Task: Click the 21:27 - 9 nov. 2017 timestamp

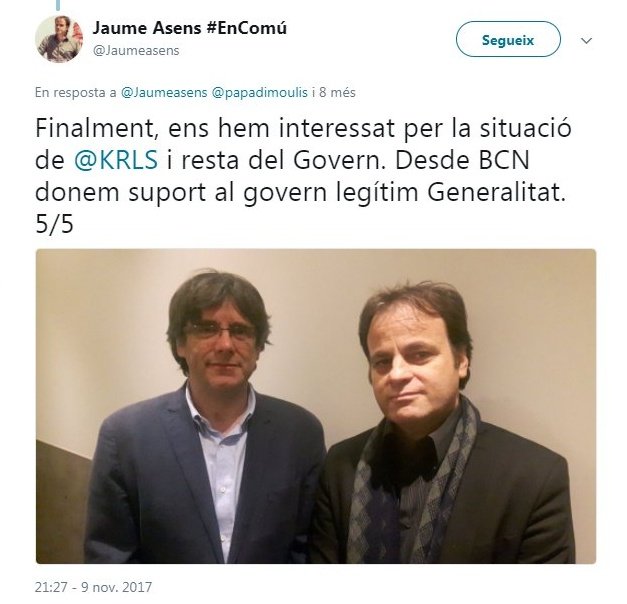Action: (x=93, y=587)
